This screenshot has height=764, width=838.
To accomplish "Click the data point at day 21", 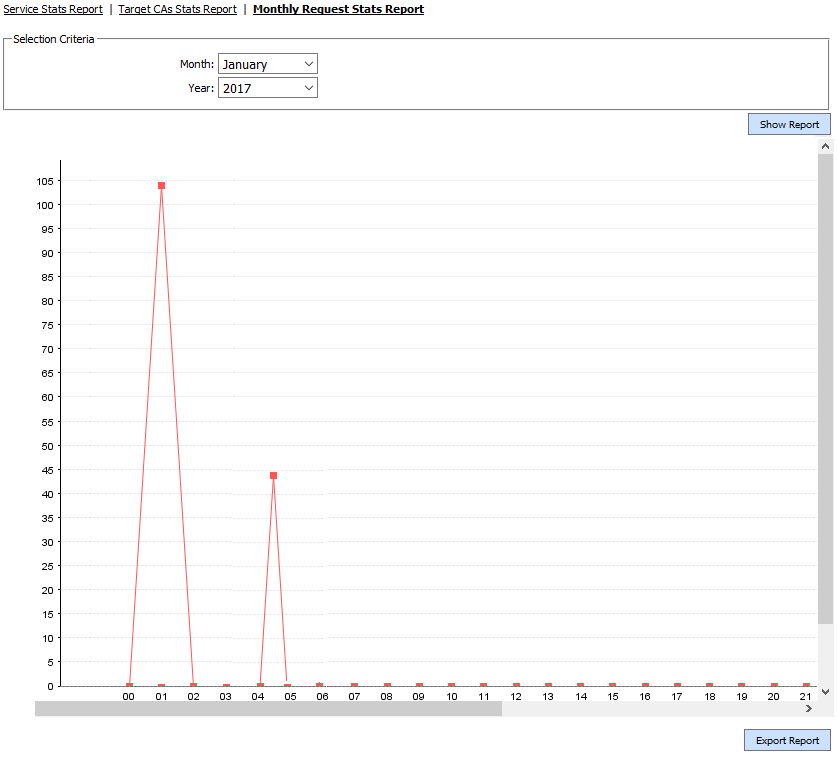I will [x=806, y=686].
